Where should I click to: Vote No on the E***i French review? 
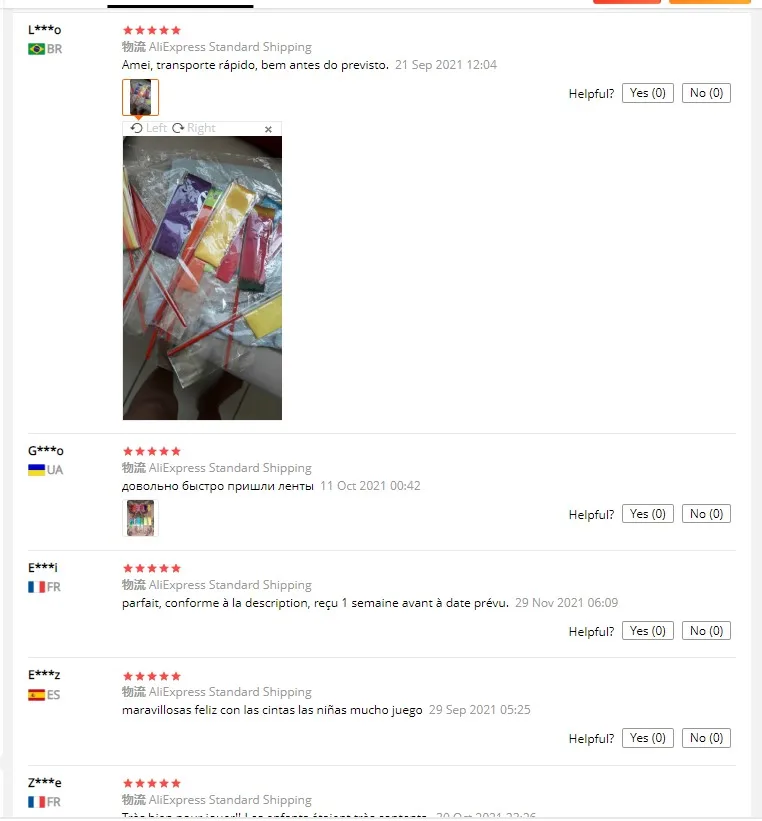tap(706, 630)
